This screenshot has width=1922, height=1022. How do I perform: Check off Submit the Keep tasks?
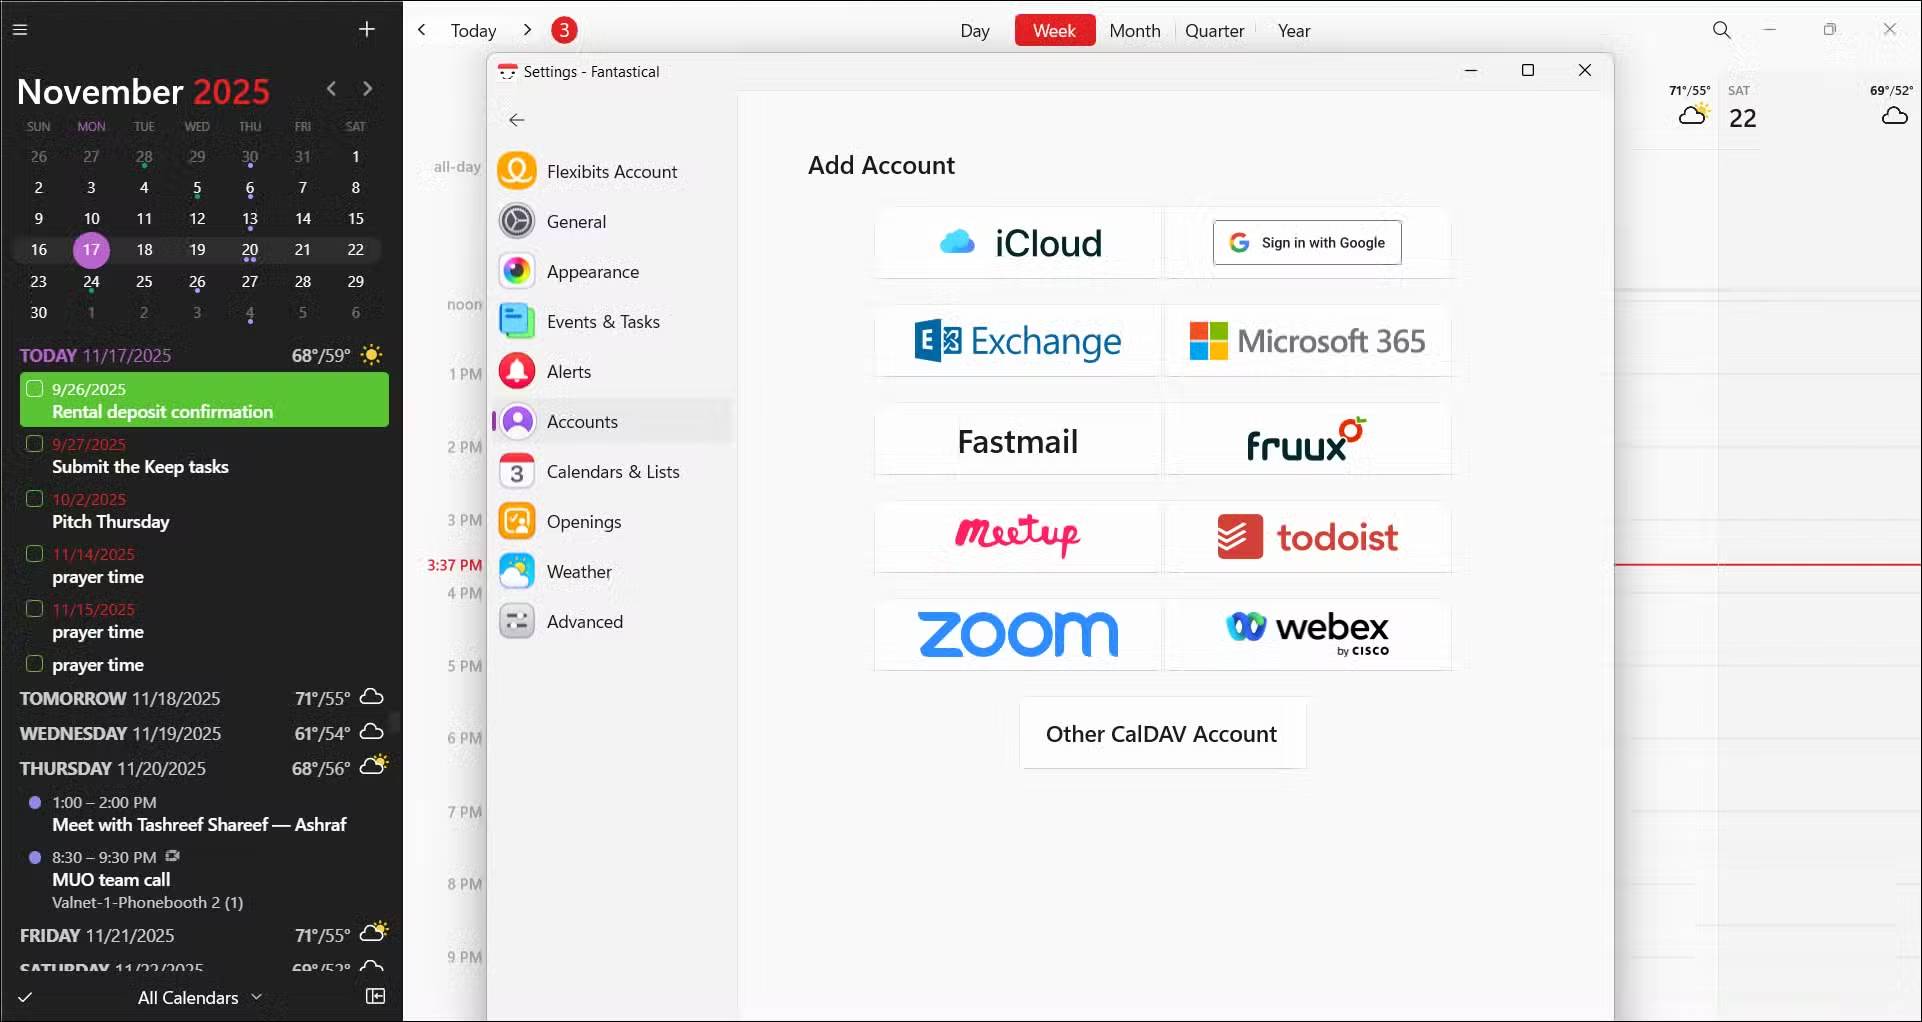click(x=34, y=444)
